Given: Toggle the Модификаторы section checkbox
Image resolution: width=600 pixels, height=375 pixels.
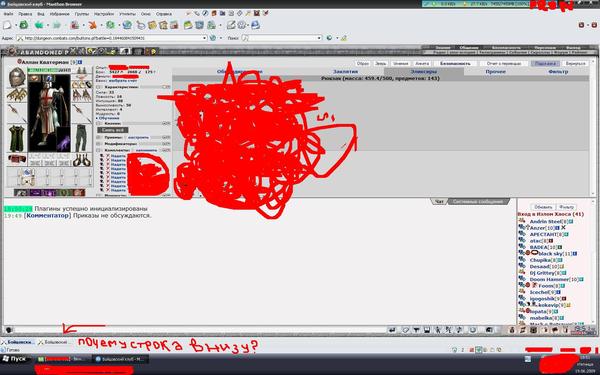Looking at the screenshot, I should (x=99, y=144).
